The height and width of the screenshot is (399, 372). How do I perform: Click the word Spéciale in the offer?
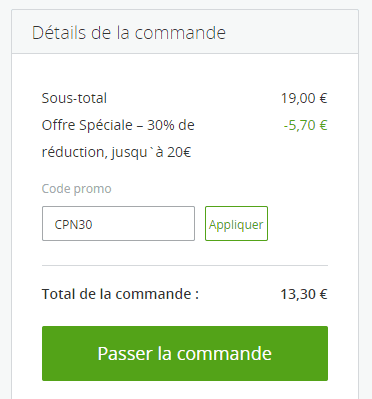point(106,126)
